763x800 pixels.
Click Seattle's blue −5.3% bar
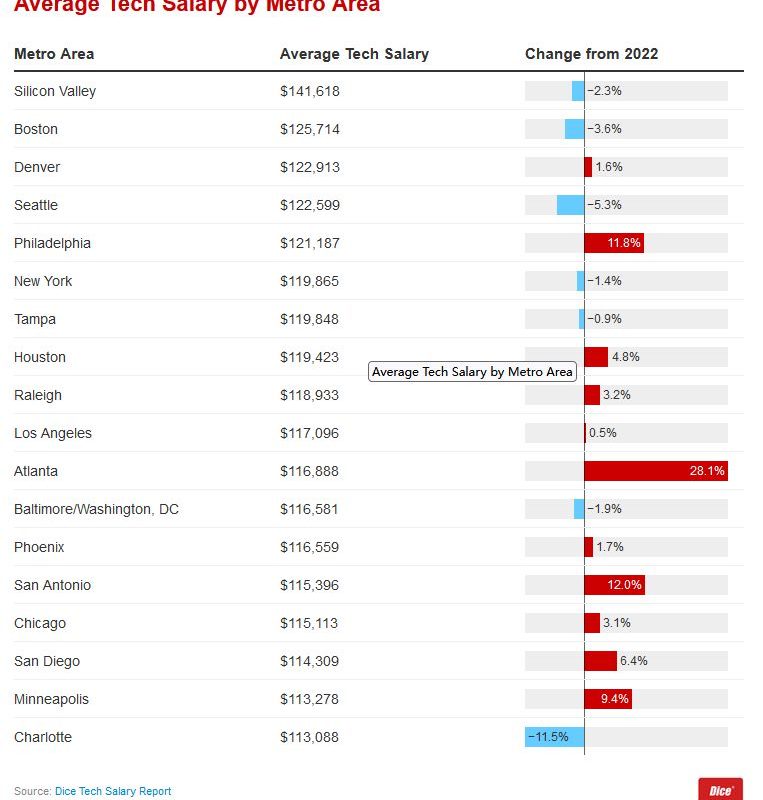point(571,205)
